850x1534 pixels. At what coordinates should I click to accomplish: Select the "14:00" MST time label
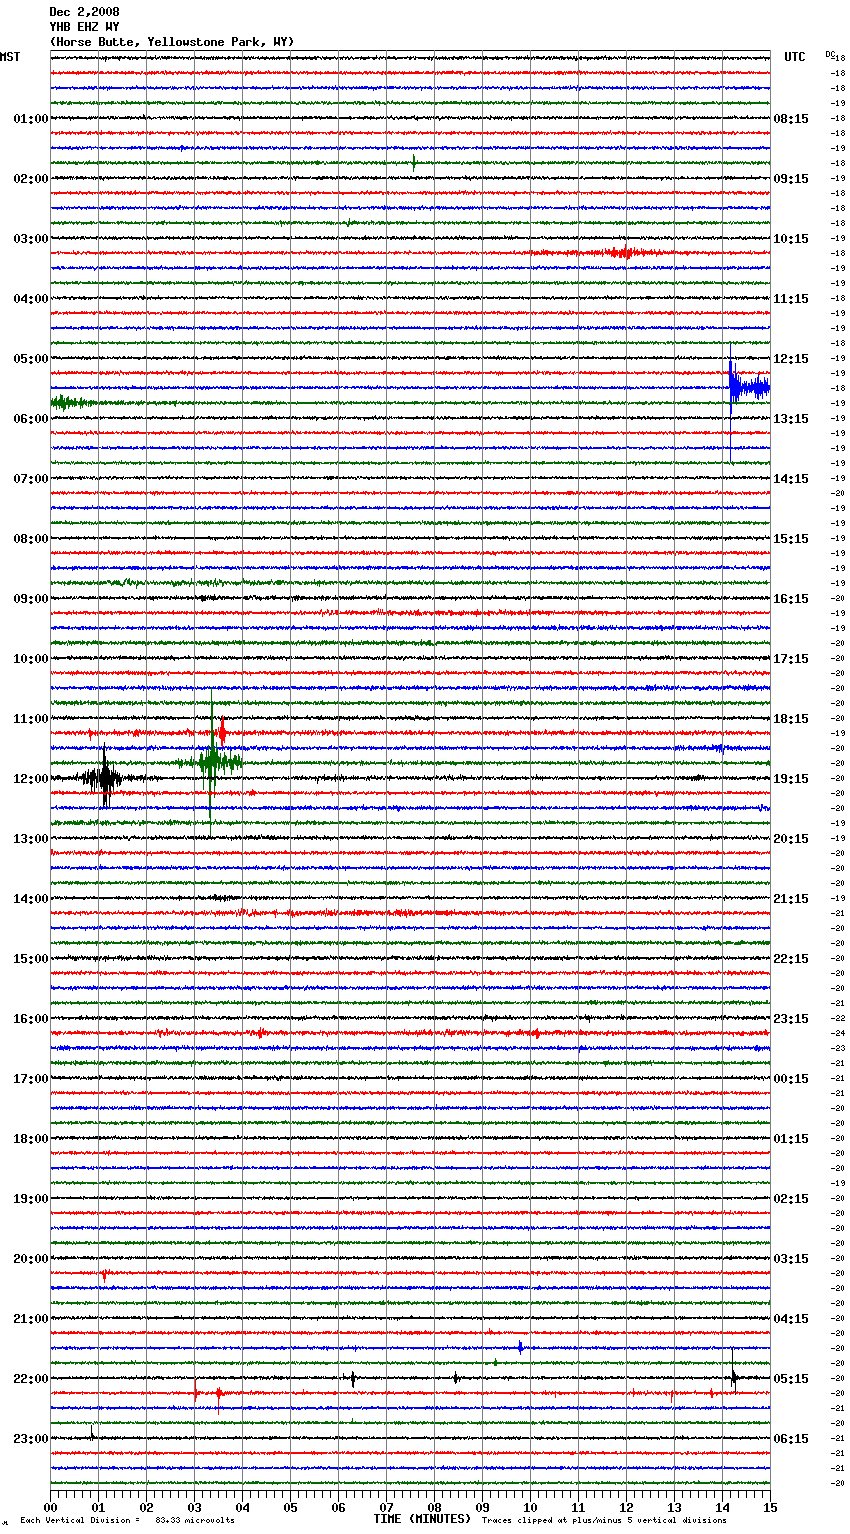pyautogui.click(x=30, y=899)
